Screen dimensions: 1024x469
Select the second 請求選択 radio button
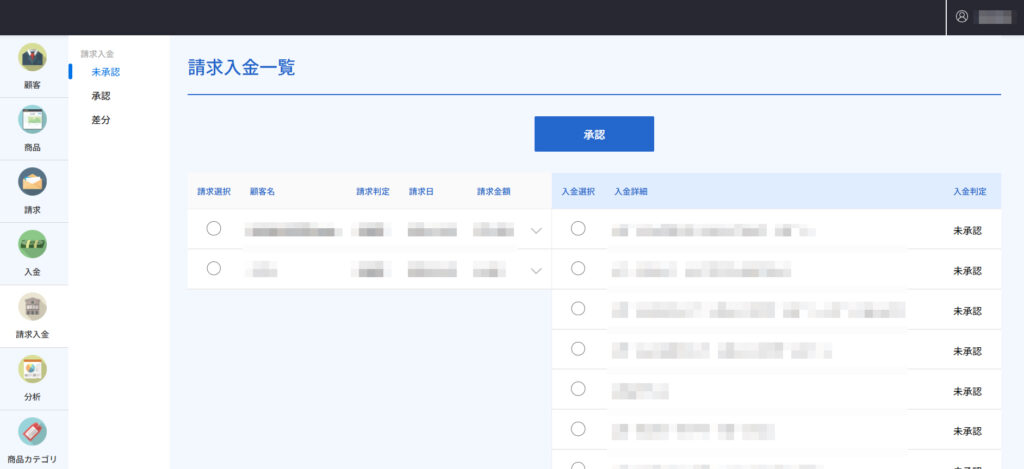pyautogui.click(x=213, y=268)
